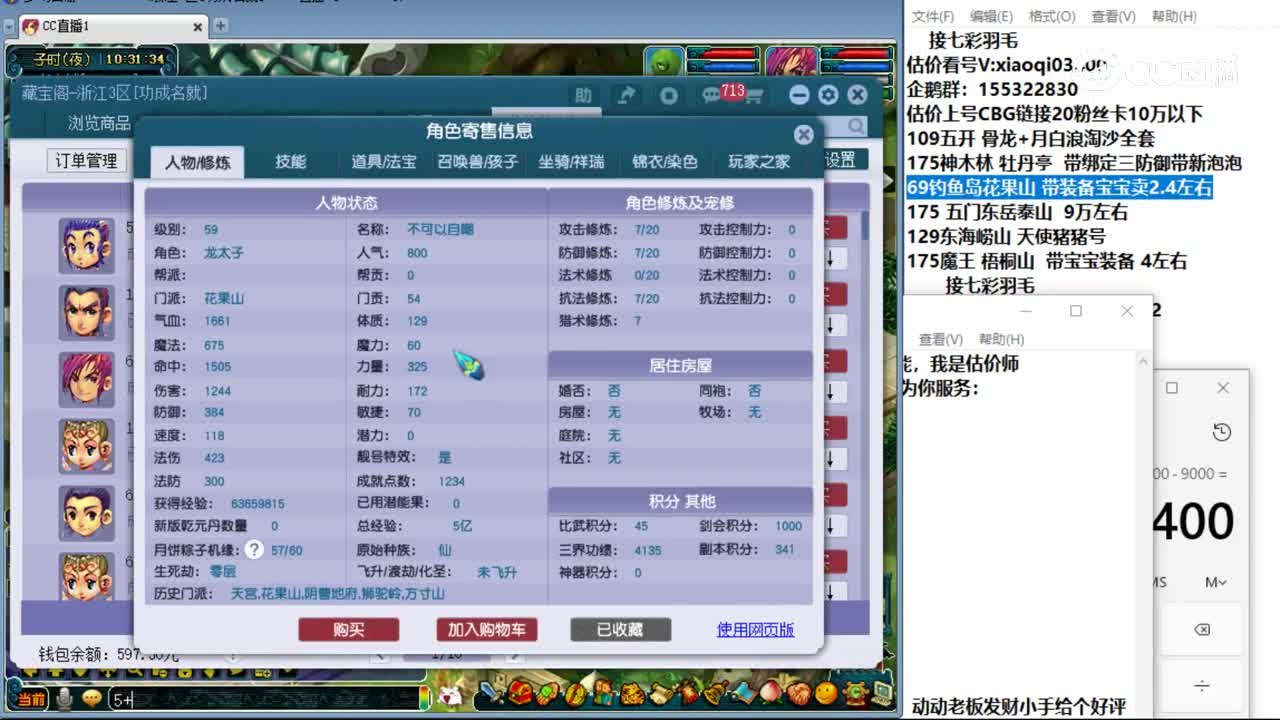Open the treasure chest inventory icon
Viewport: 1280px width, 720px height.
(522, 694)
